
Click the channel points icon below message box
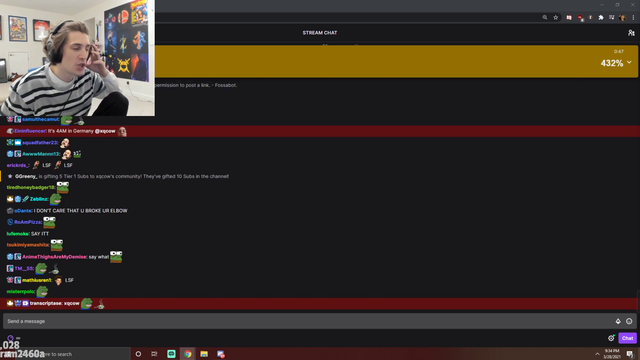point(11,338)
